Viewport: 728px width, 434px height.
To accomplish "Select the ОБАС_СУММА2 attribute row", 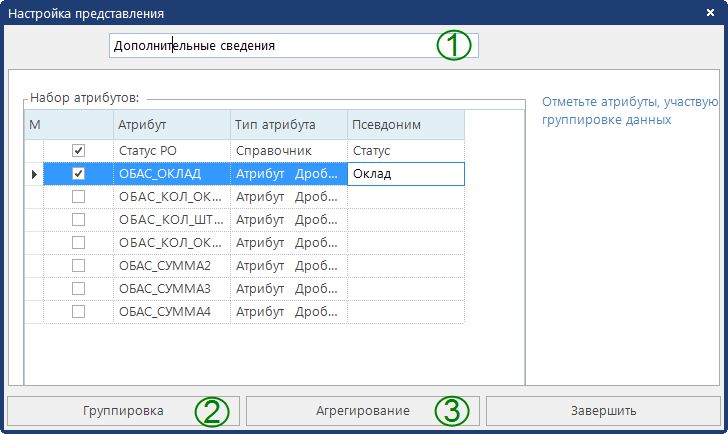I will [171, 266].
